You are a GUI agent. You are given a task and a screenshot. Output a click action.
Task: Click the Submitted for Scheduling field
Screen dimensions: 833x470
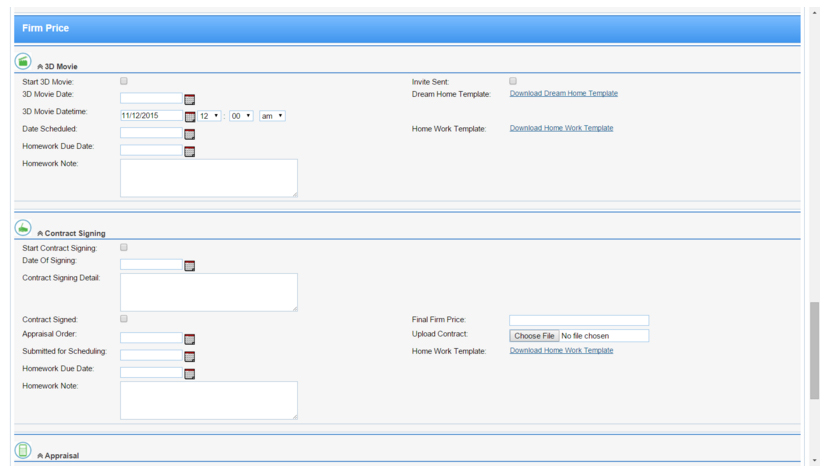(151, 355)
